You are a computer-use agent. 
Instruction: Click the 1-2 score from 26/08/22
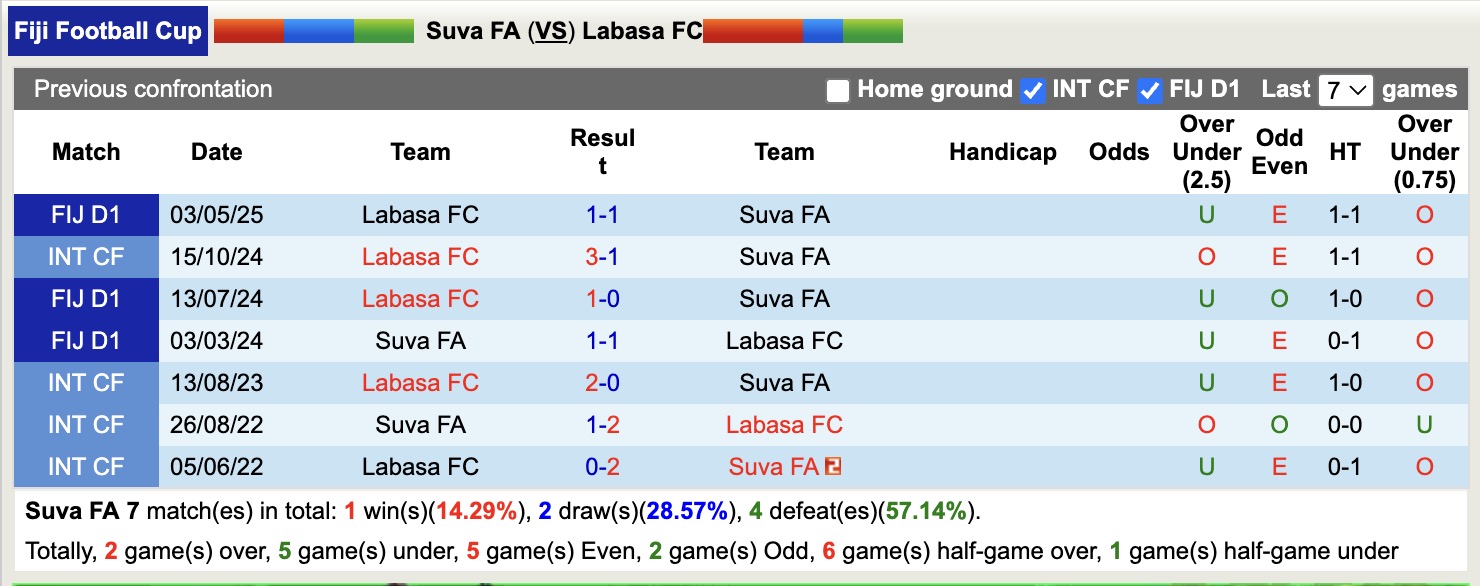pos(602,425)
